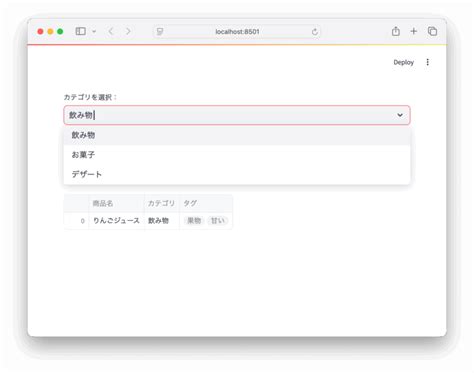This screenshot has height=373, width=474.
Task: Click the page reader icon in address bar
Action: tap(160, 32)
